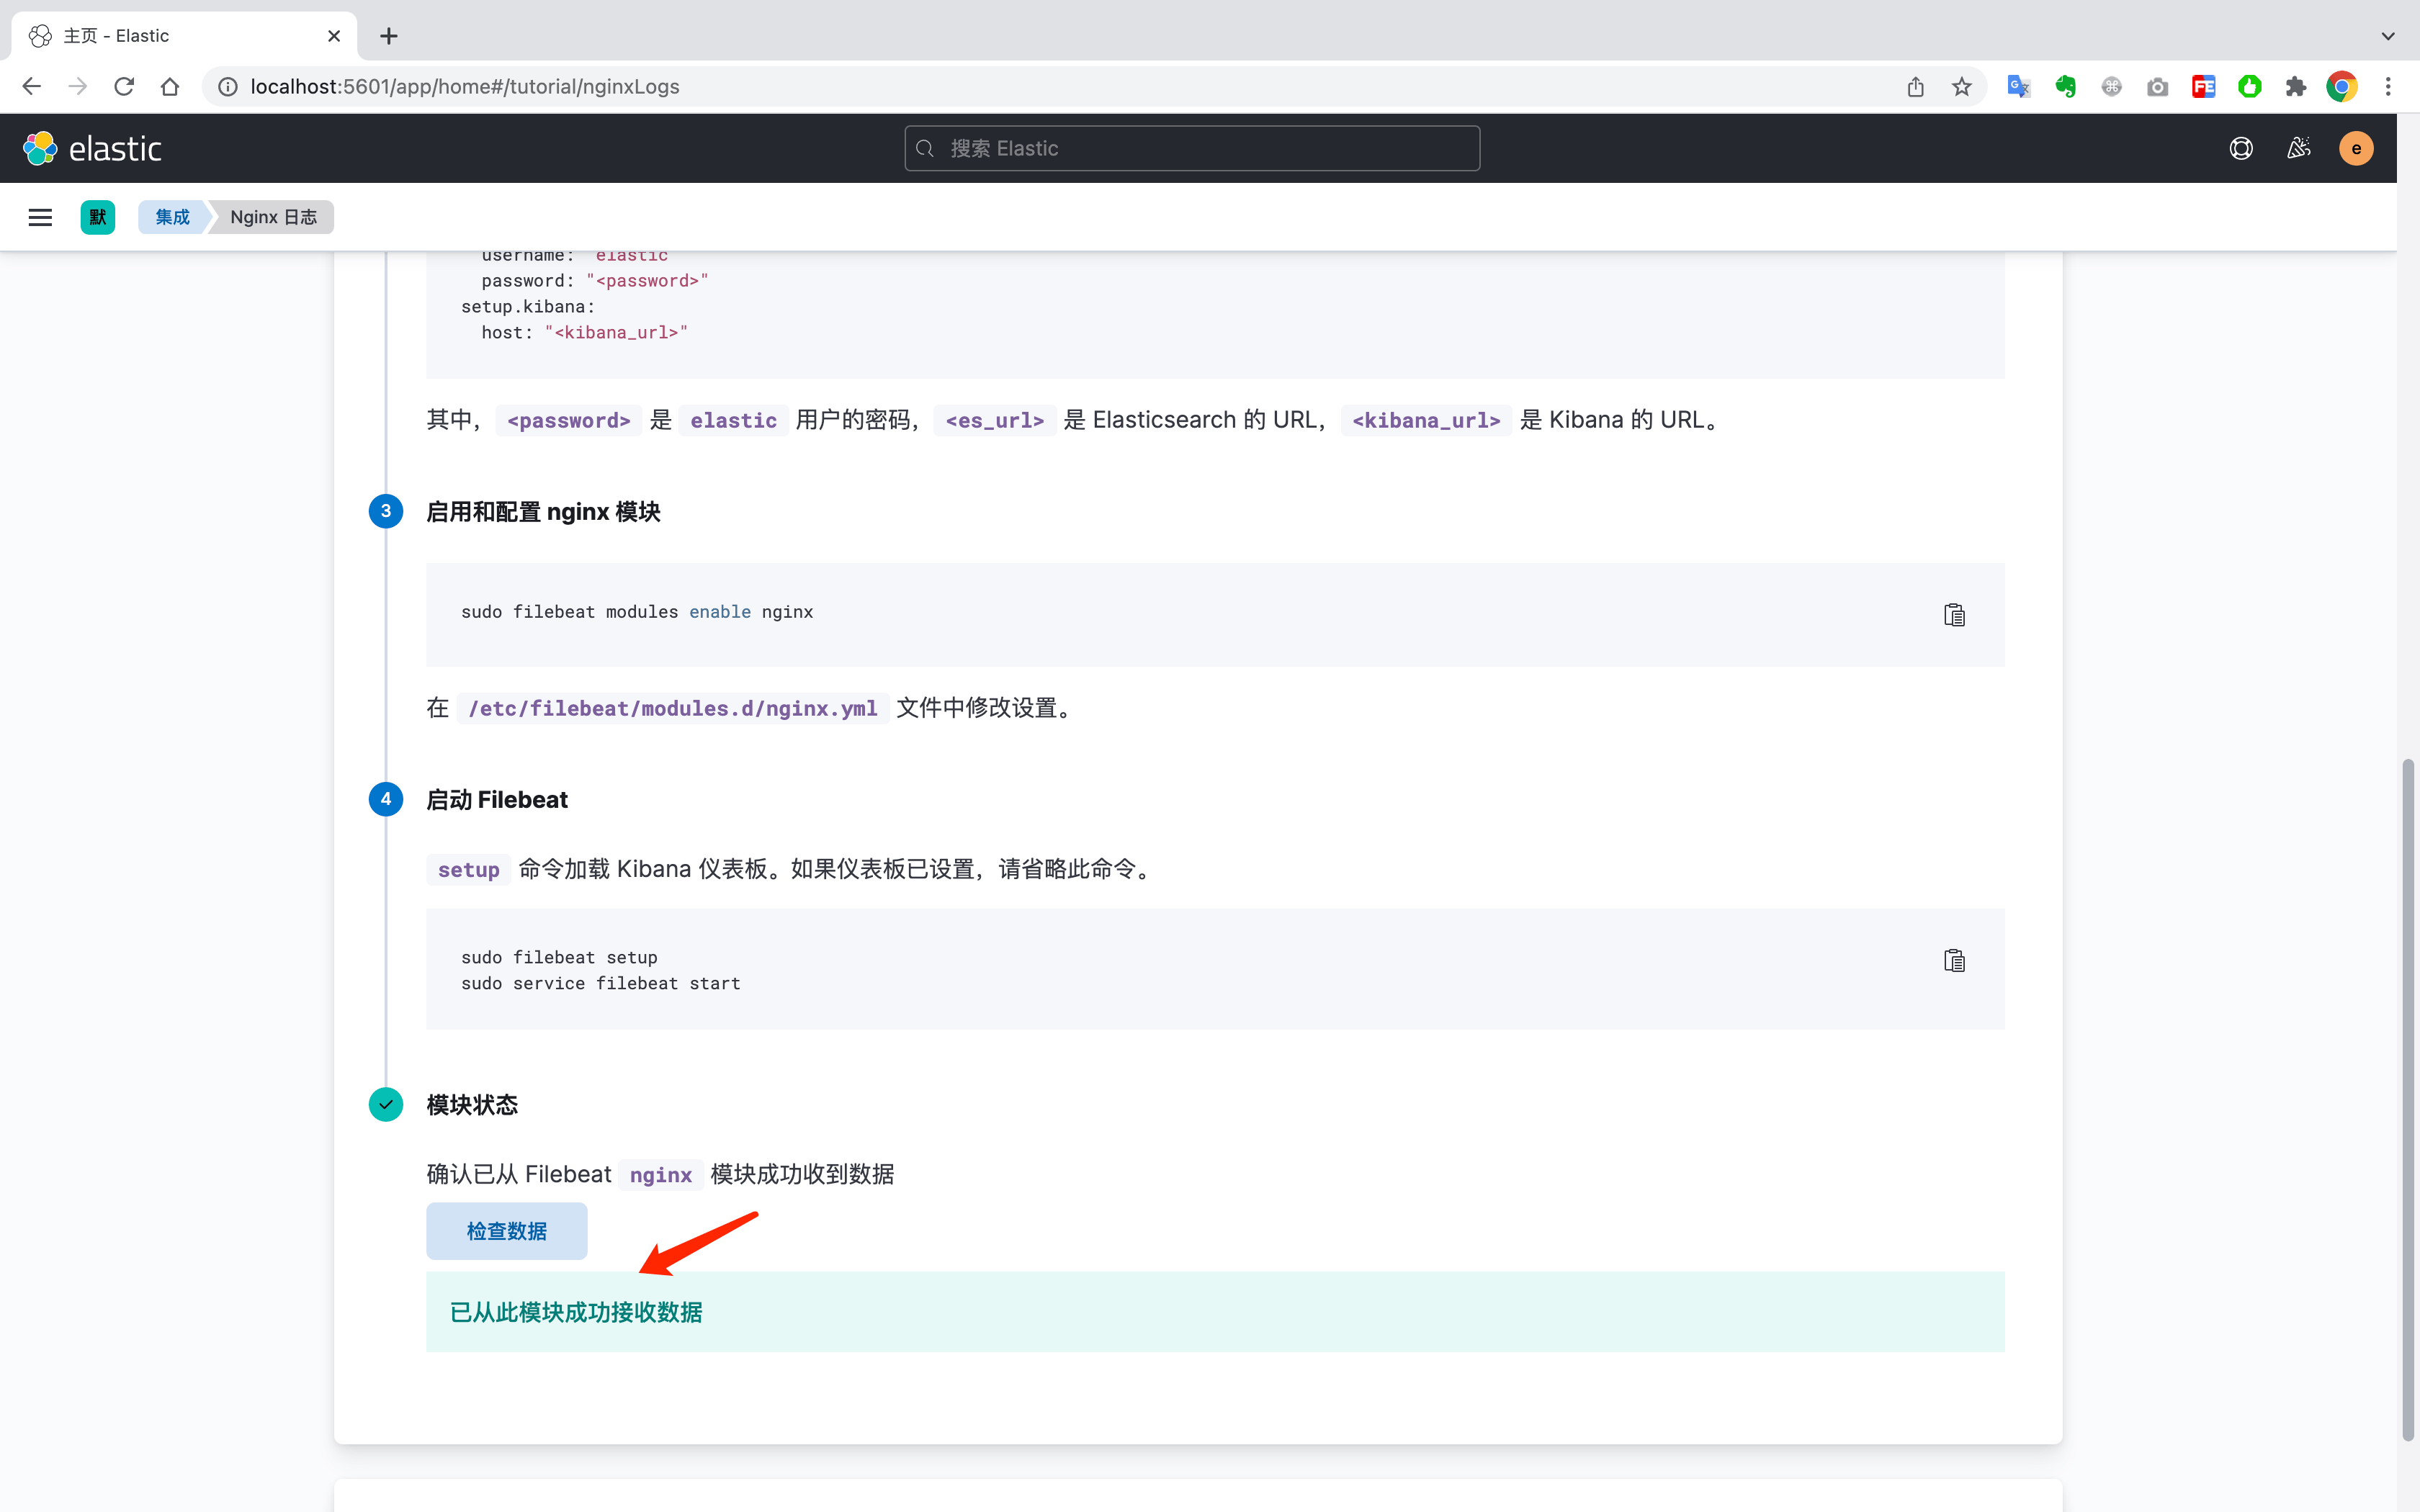The image size is (2420, 1512).
Task: Open Chrome profile avatar
Action: pyautogui.click(x=2342, y=87)
